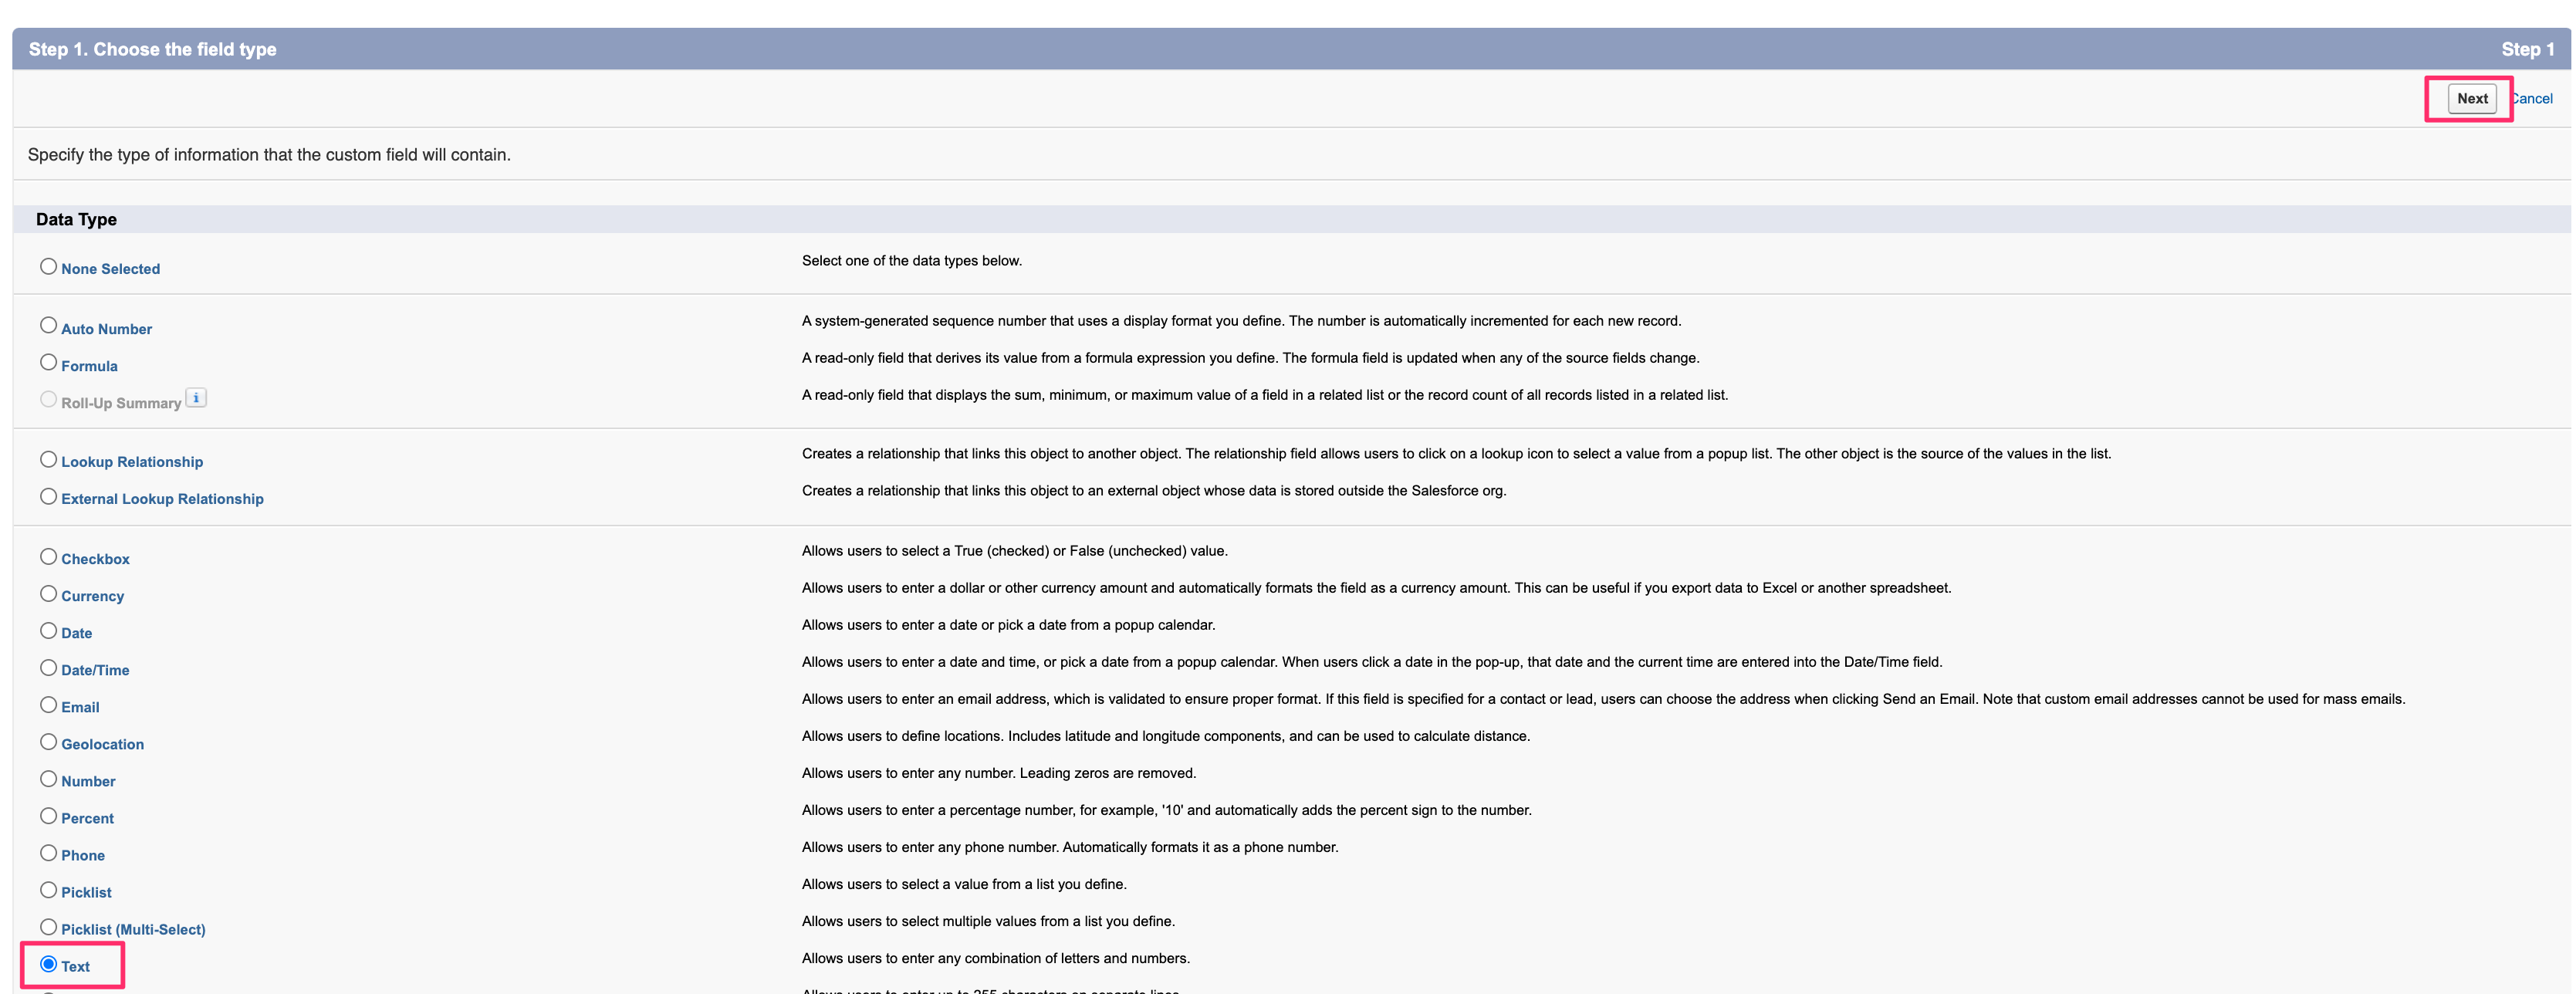Click description 'Allows users to select a value from a list'
The height and width of the screenshot is (994, 2576).
tap(964, 884)
